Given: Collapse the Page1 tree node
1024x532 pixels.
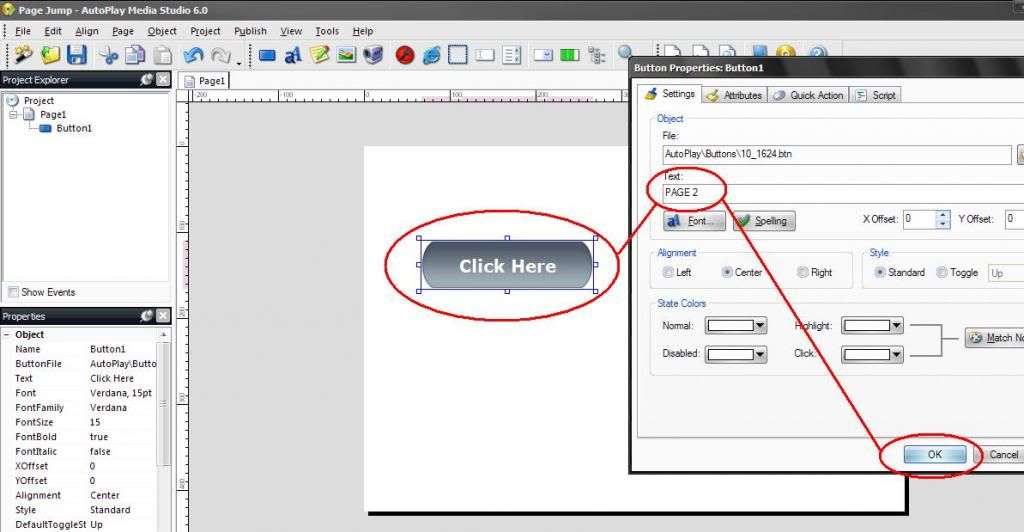Looking at the screenshot, I should (x=14, y=115).
